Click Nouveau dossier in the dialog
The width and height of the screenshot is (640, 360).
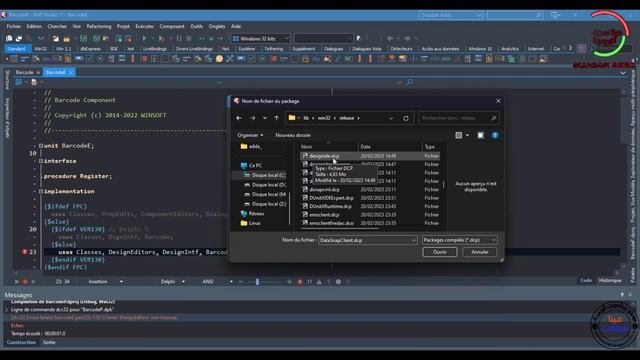click(293, 135)
